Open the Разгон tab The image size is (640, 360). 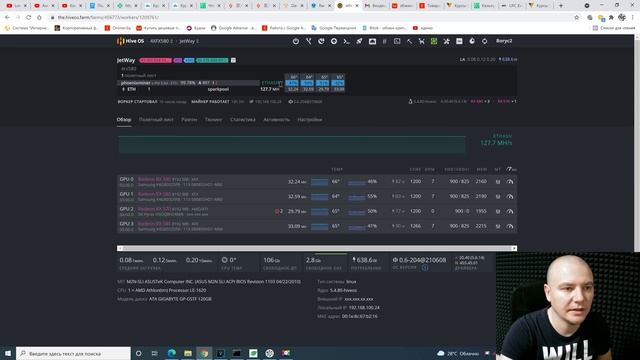(189, 120)
